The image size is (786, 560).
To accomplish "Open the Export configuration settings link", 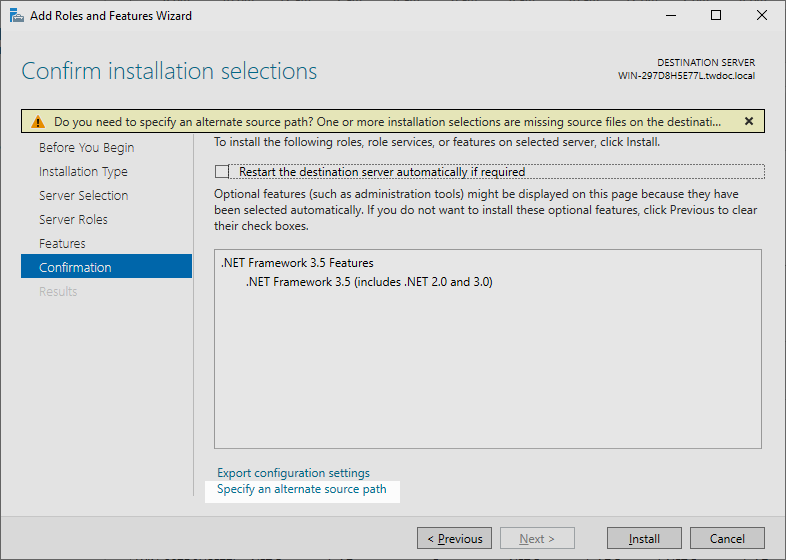I will click(x=293, y=473).
